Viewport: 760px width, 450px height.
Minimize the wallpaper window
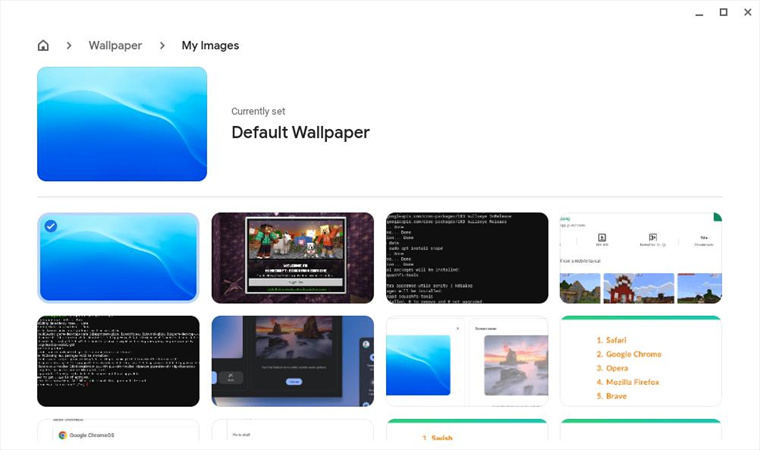(x=699, y=12)
